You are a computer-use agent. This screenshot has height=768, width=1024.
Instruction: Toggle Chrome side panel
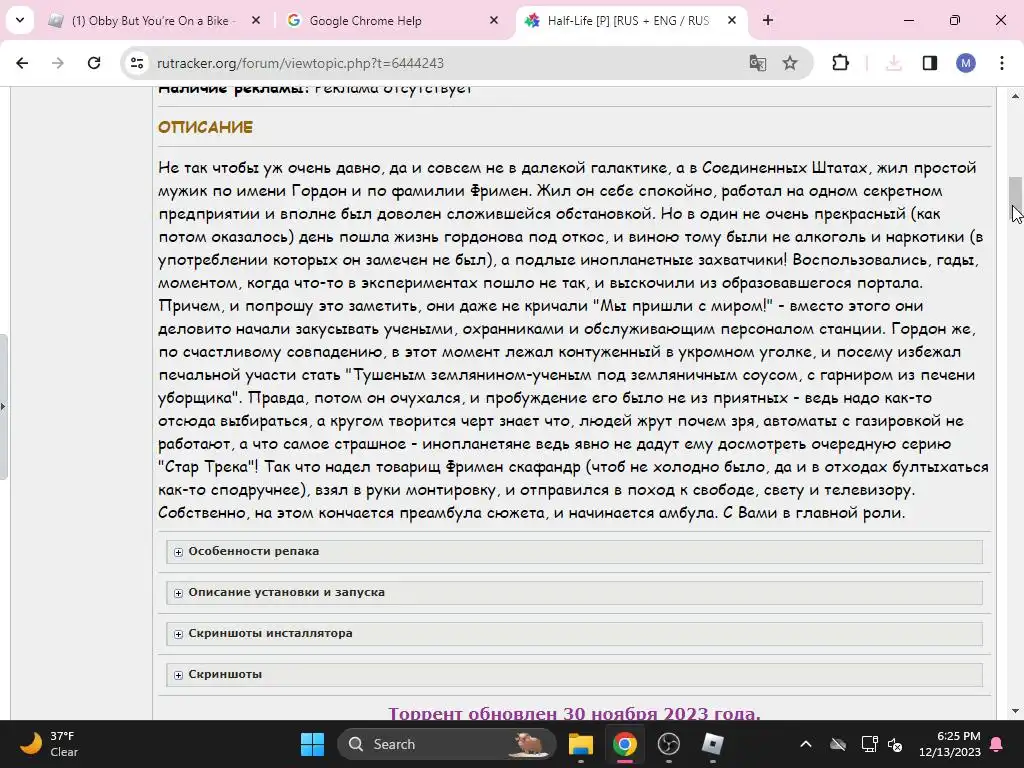(x=930, y=63)
